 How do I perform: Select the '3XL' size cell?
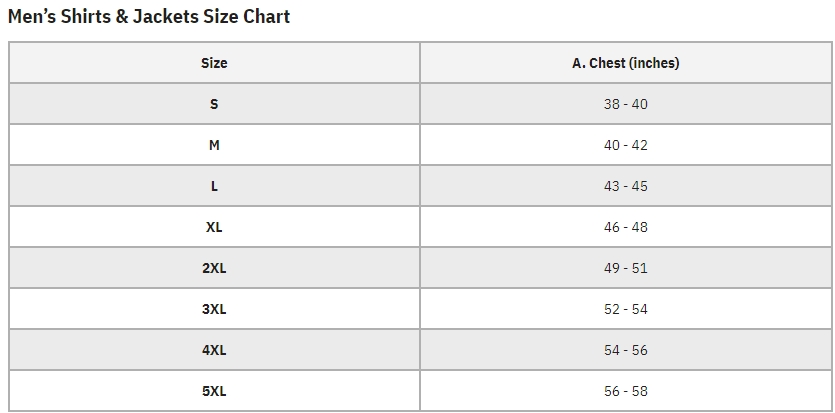point(214,309)
